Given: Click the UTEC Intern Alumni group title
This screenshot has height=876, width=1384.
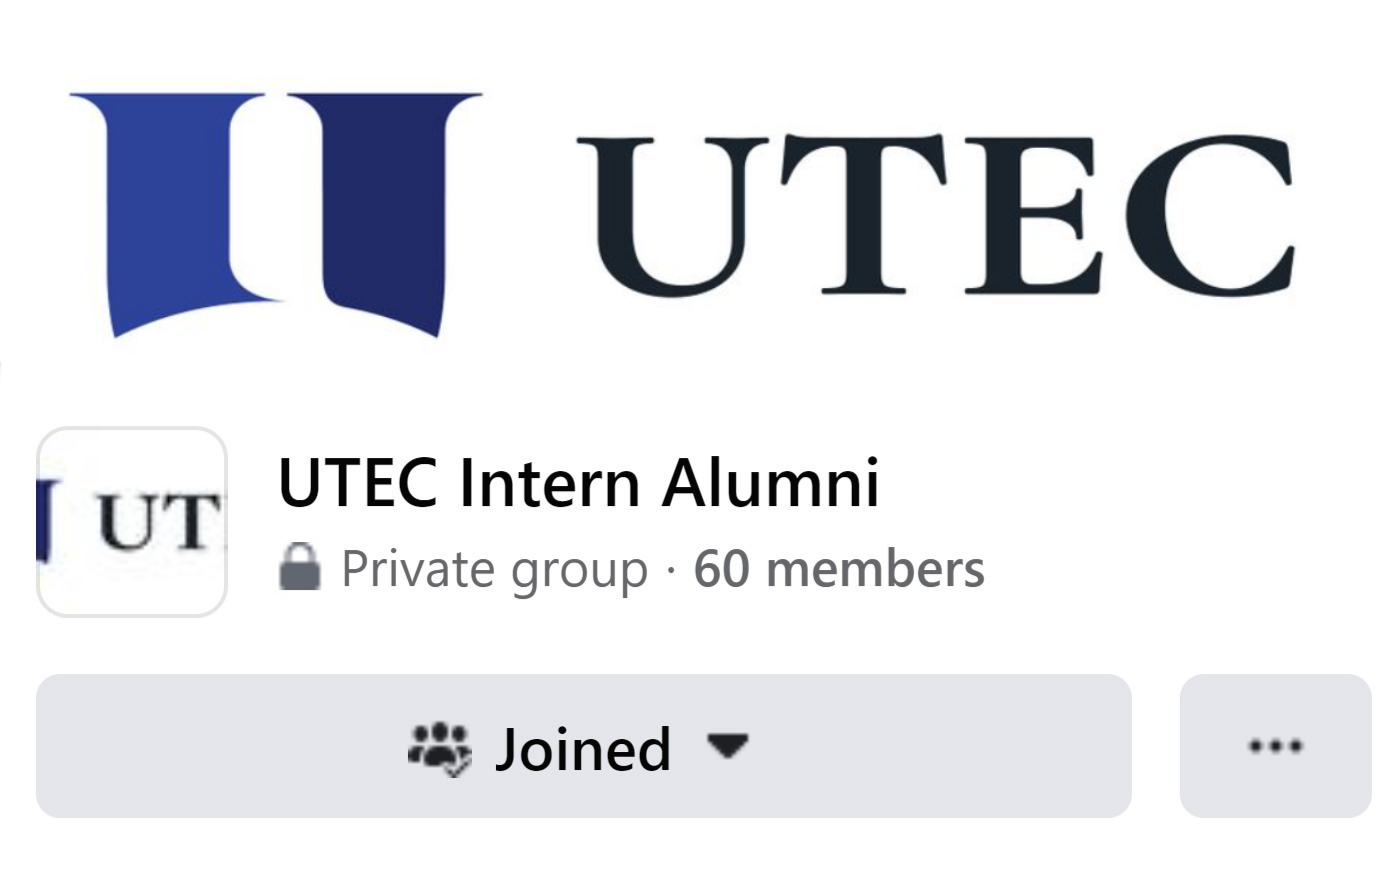Looking at the screenshot, I should (x=578, y=482).
